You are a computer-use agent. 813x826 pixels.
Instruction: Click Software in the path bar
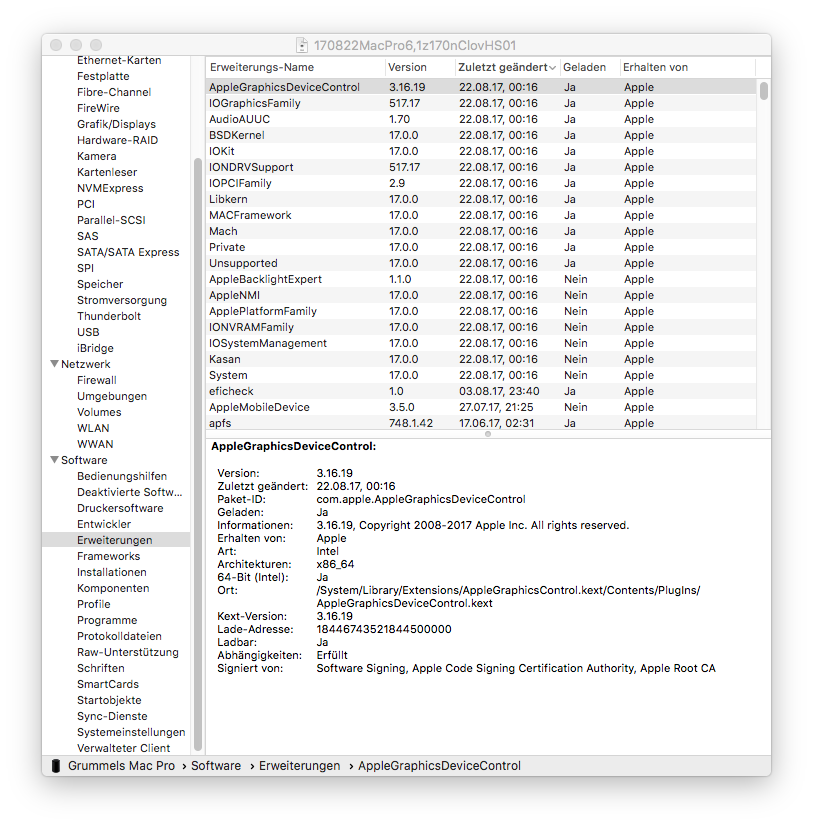[216, 765]
